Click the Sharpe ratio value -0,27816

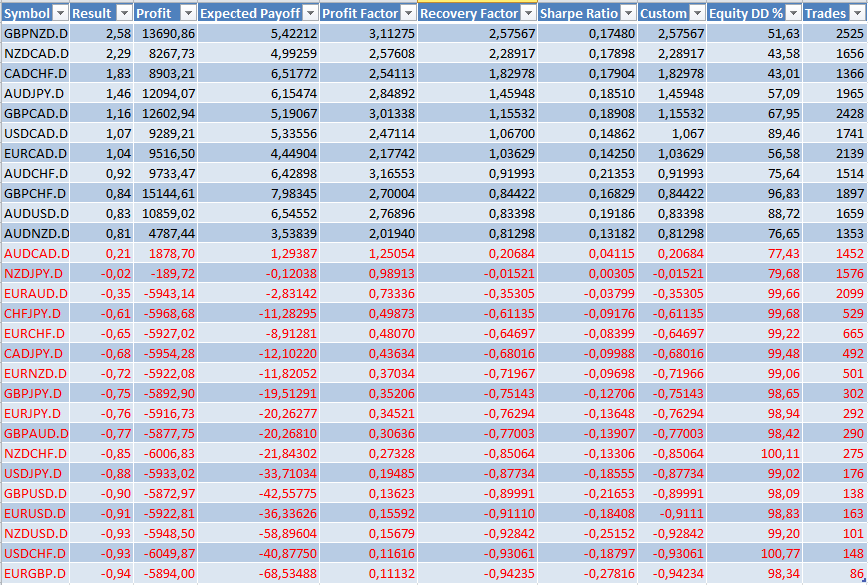pos(609,573)
